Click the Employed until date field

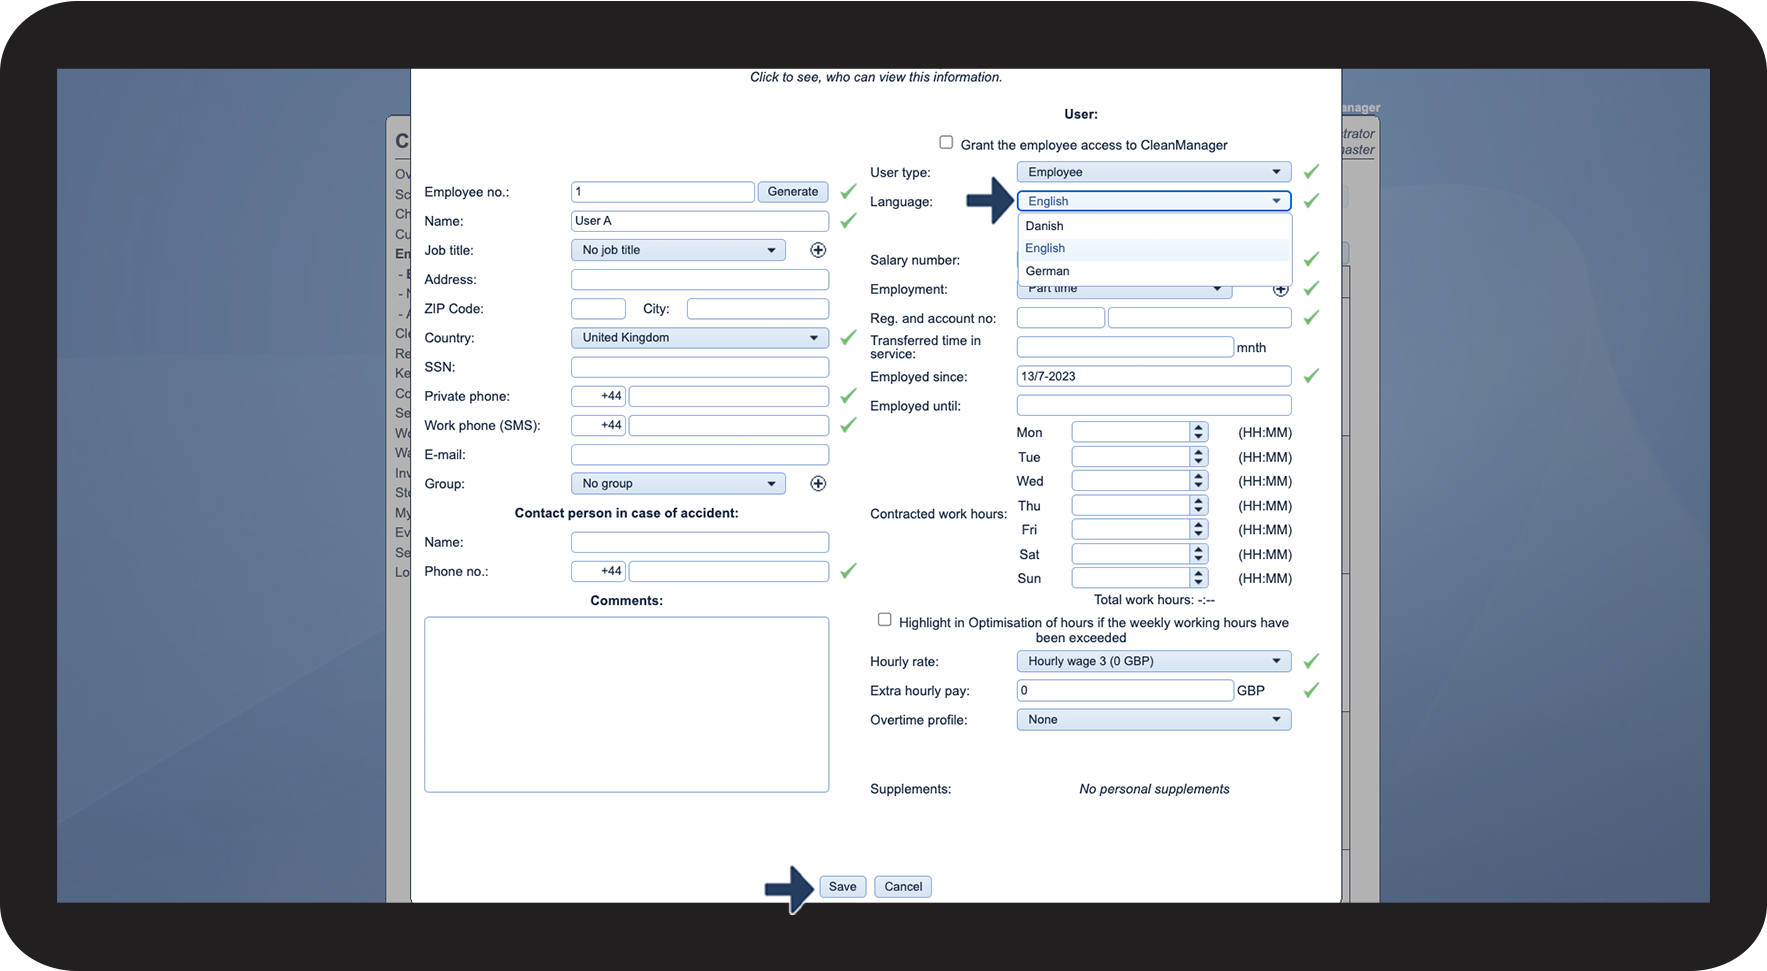point(1154,406)
